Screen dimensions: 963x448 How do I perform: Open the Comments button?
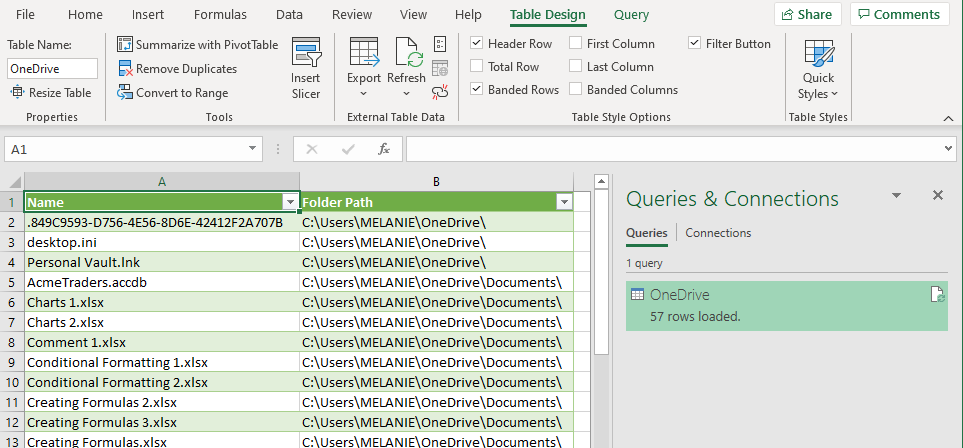pyautogui.click(x=900, y=15)
